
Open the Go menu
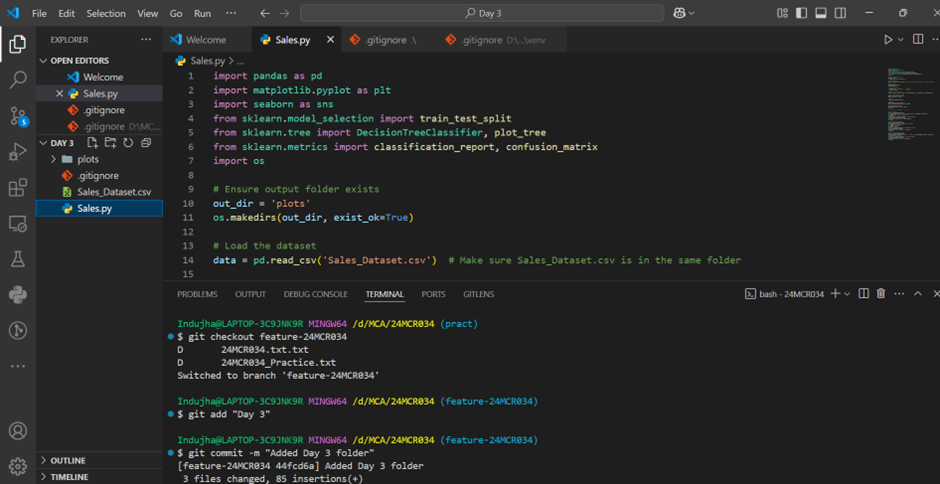click(x=176, y=13)
